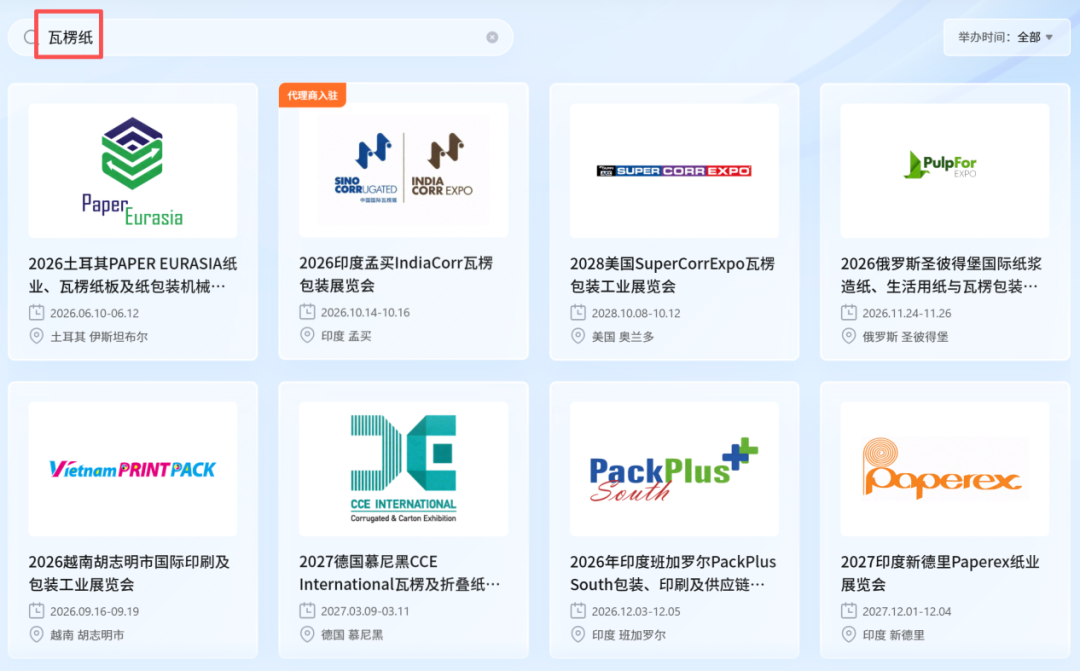1080x671 pixels.
Task: Open the Super Corr Expo logo thumbnail
Action: coord(674,171)
